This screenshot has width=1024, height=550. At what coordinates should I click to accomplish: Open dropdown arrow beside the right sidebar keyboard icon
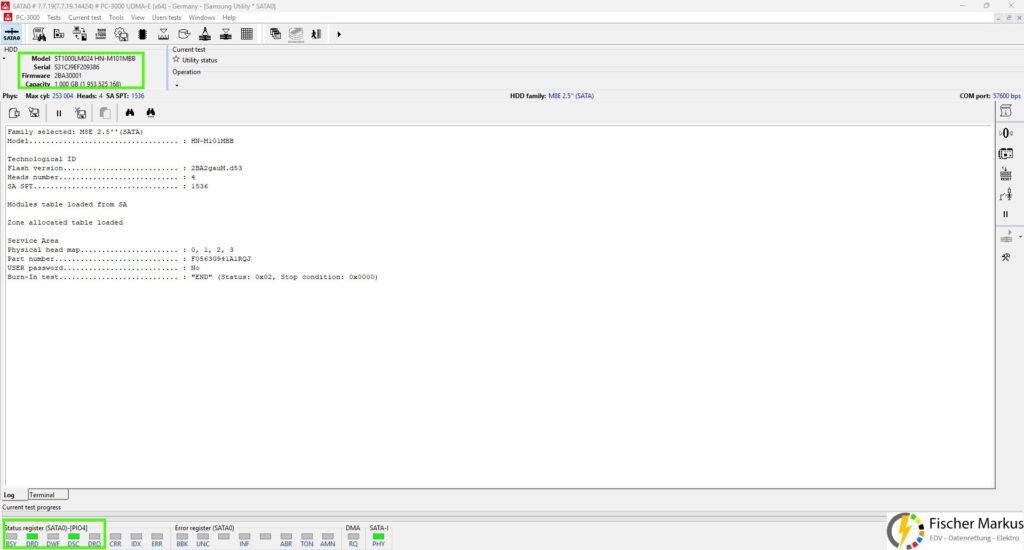click(1020, 237)
